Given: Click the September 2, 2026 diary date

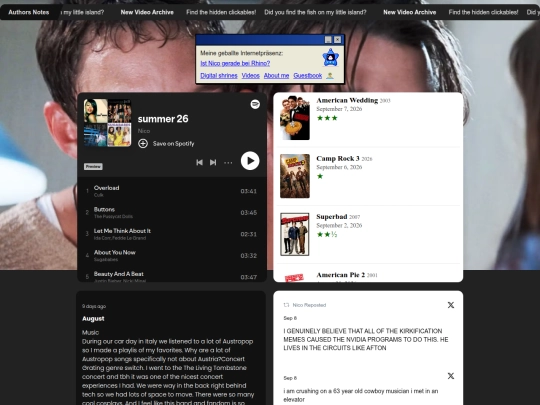Looking at the screenshot, I should [339, 225].
